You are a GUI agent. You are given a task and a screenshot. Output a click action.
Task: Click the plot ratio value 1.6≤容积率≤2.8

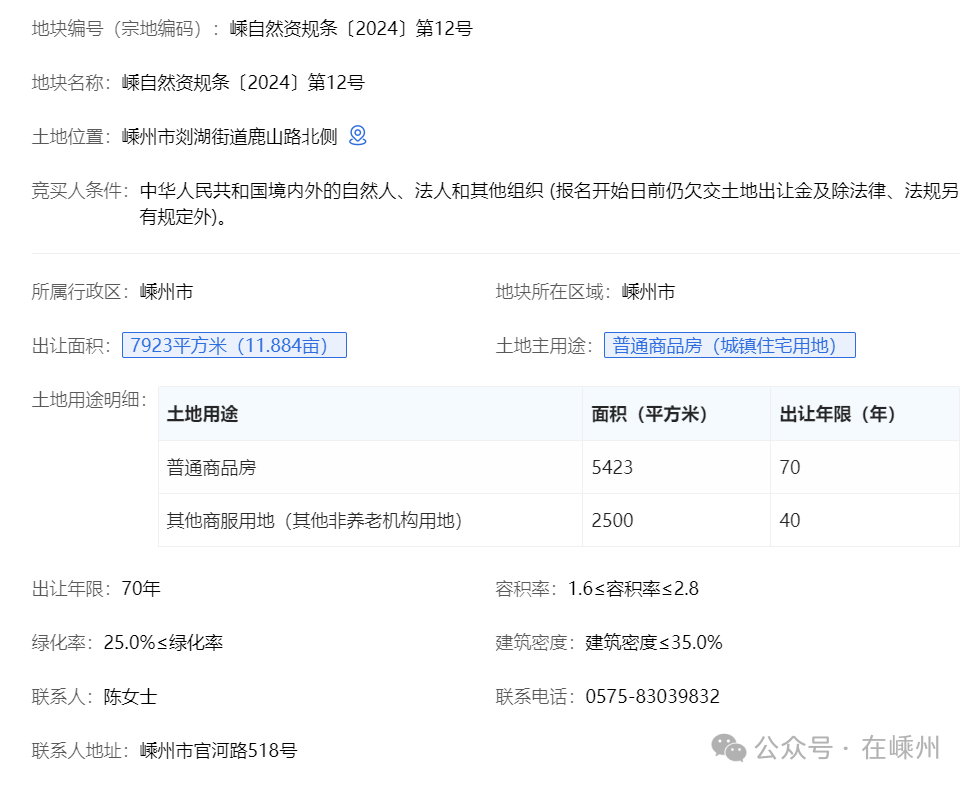coord(633,589)
